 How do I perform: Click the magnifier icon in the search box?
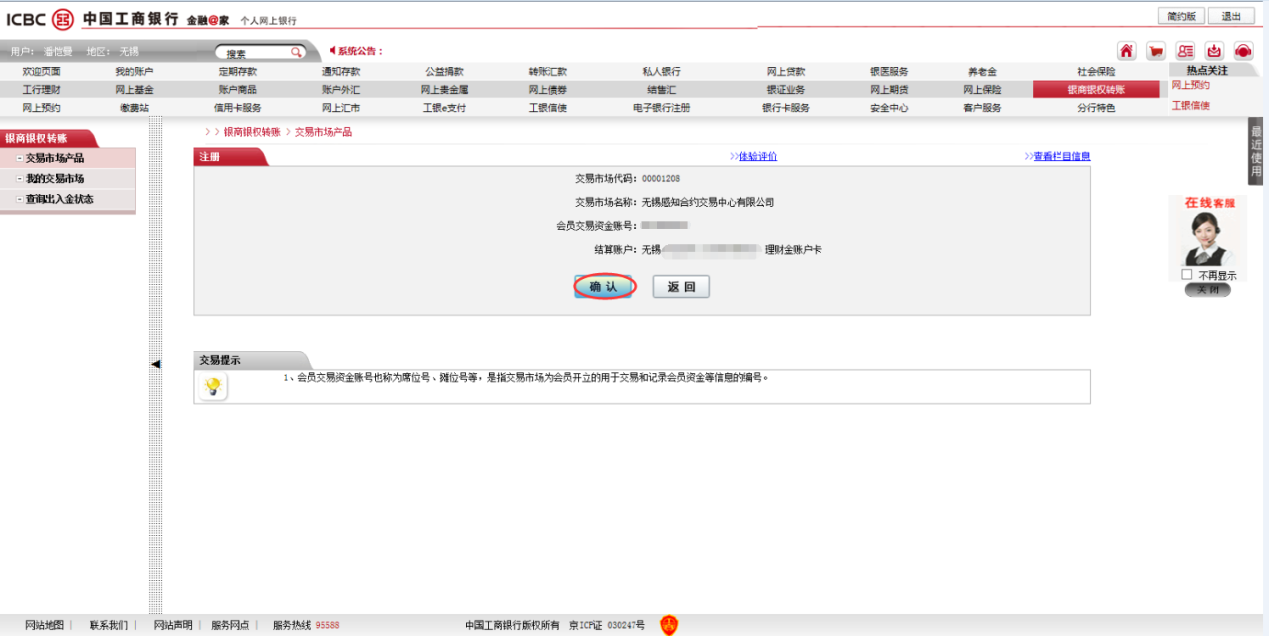pos(296,52)
